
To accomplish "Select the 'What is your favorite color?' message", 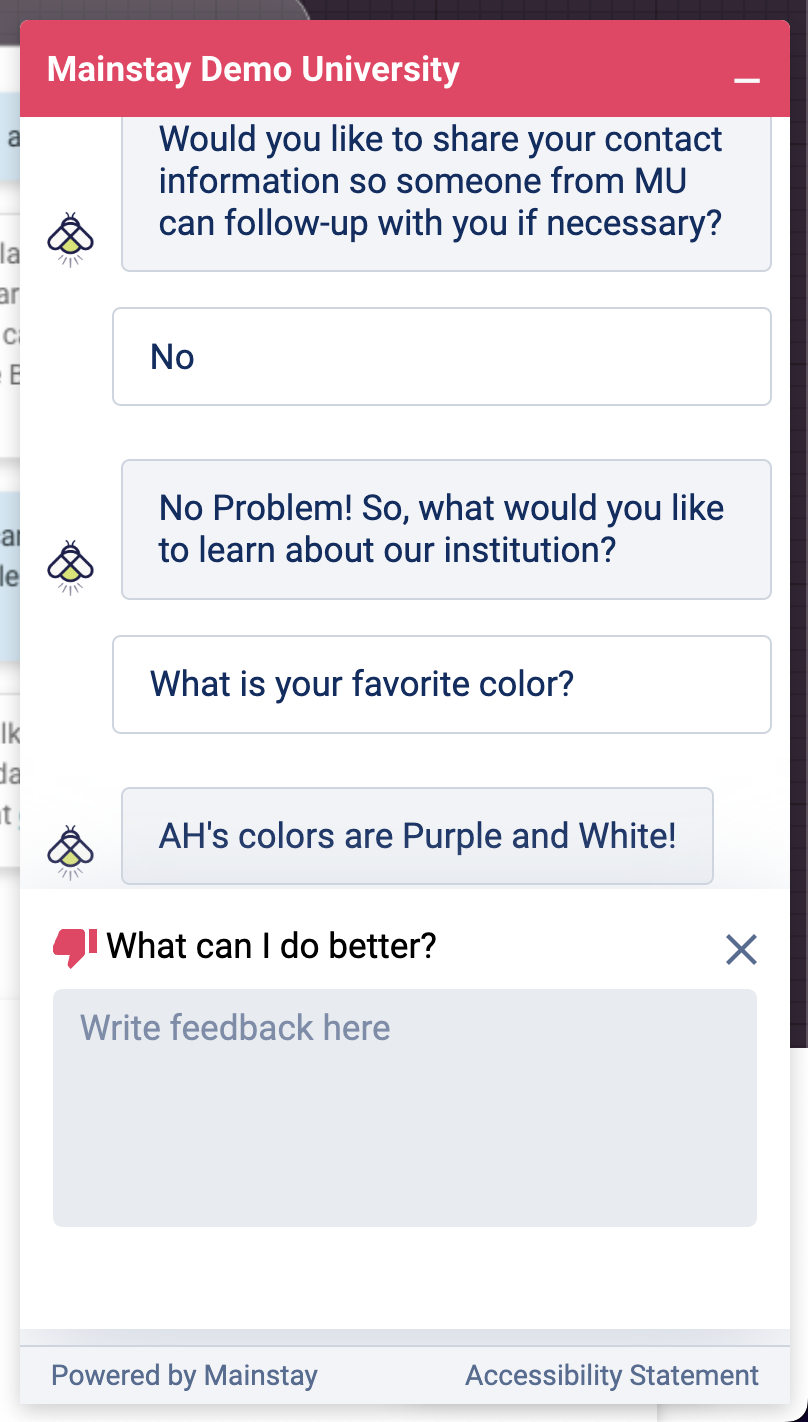I will coord(442,684).
